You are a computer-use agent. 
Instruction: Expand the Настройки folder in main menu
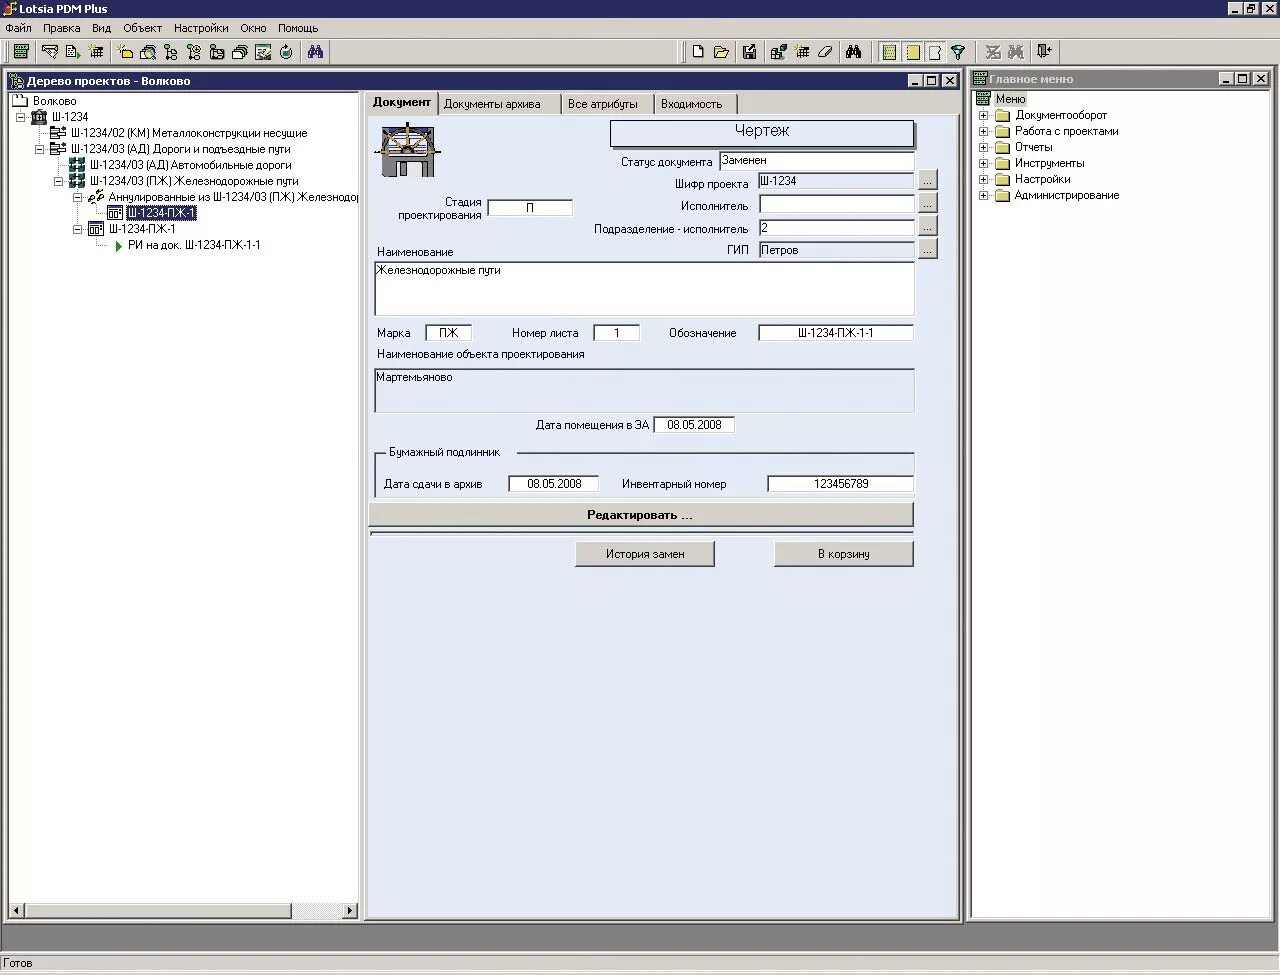pyautogui.click(x=983, y=179)
